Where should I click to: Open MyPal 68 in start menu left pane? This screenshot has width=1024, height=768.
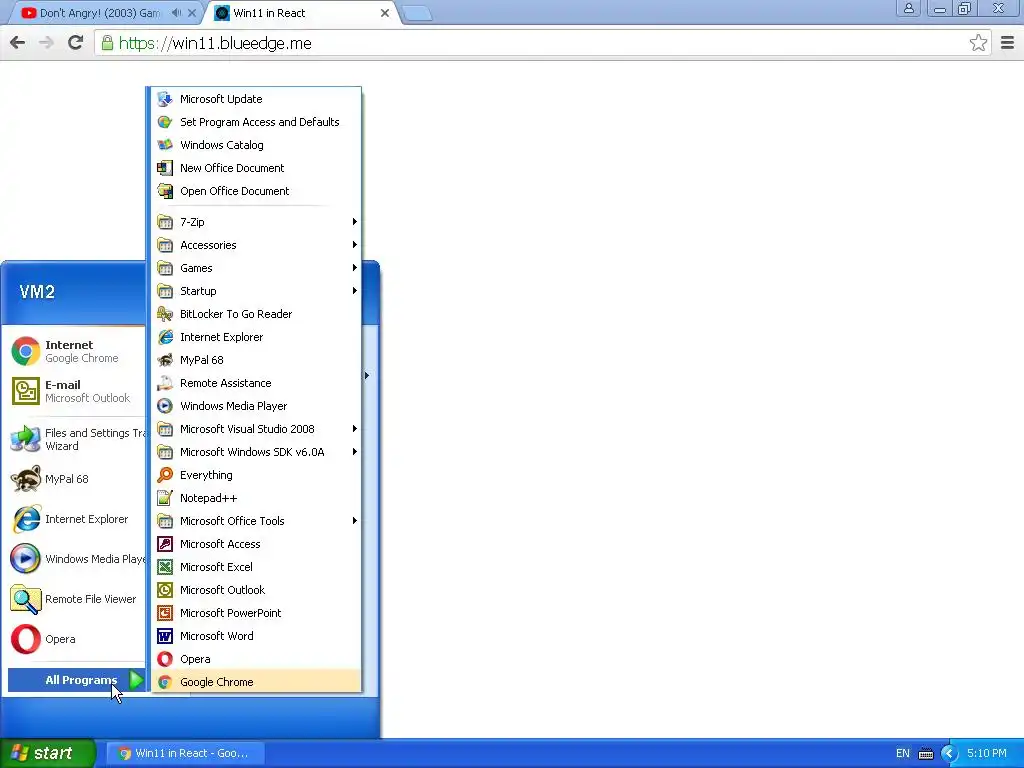(x=76, y=479)
